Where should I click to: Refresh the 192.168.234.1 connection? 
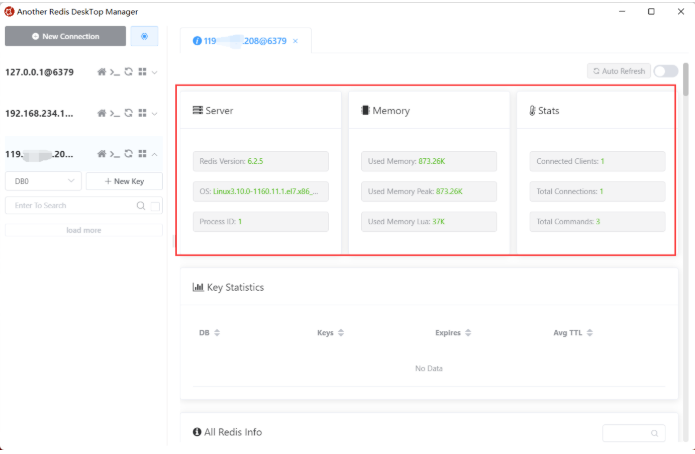[x=129, y=113]
